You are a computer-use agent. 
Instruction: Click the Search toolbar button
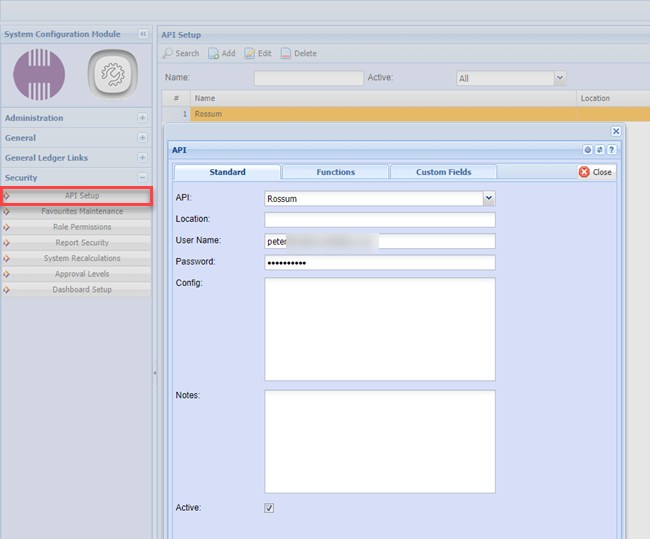[x=181, y=53]
